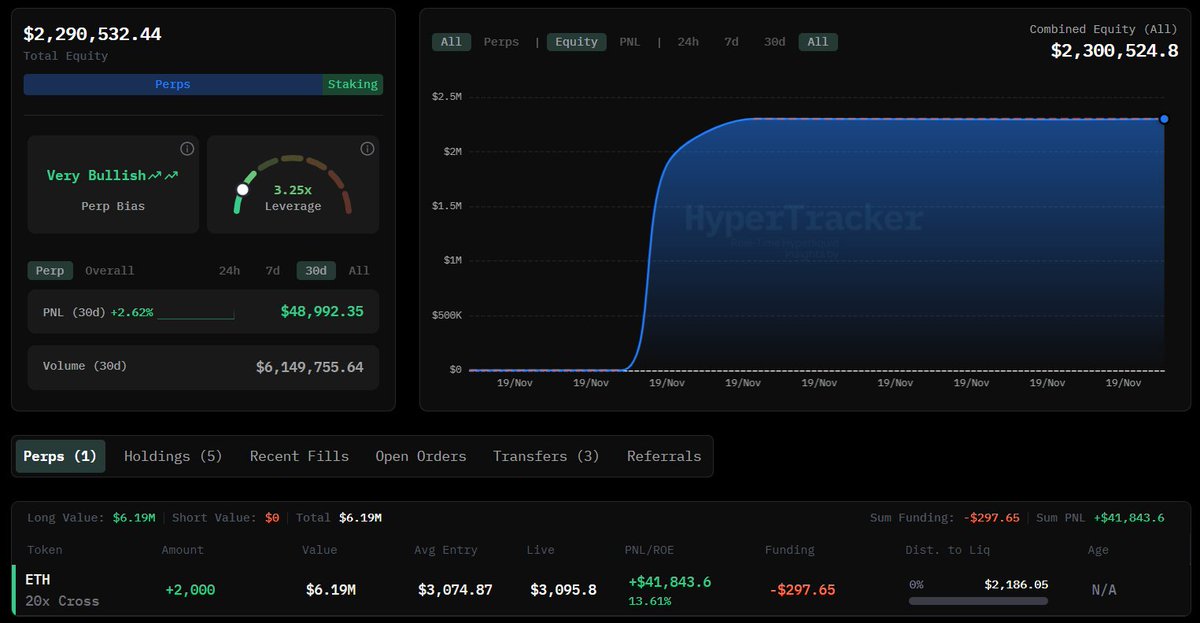Switch the chart to PNL view
This screenshot has width=1200, height=623.
point(629,41)
